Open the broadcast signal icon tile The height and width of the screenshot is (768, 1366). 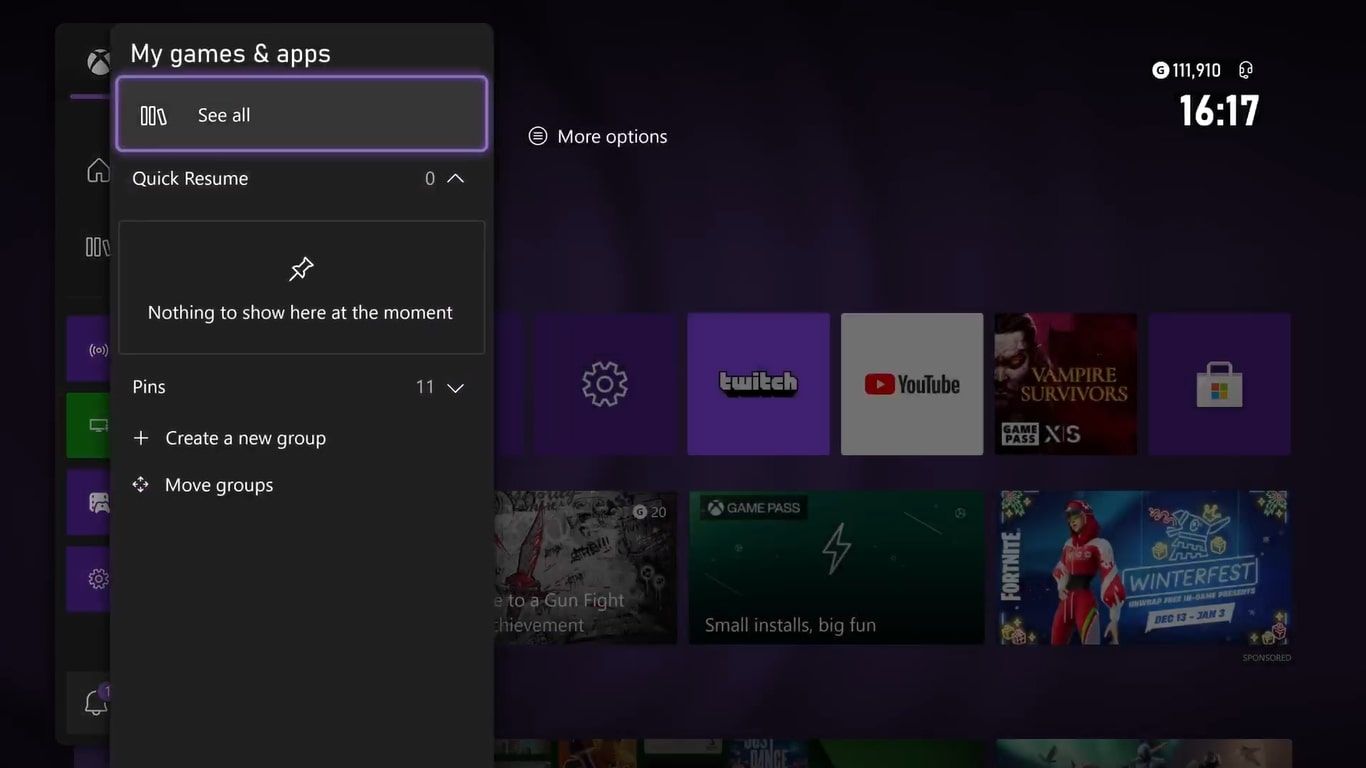[x=97, y=350]
